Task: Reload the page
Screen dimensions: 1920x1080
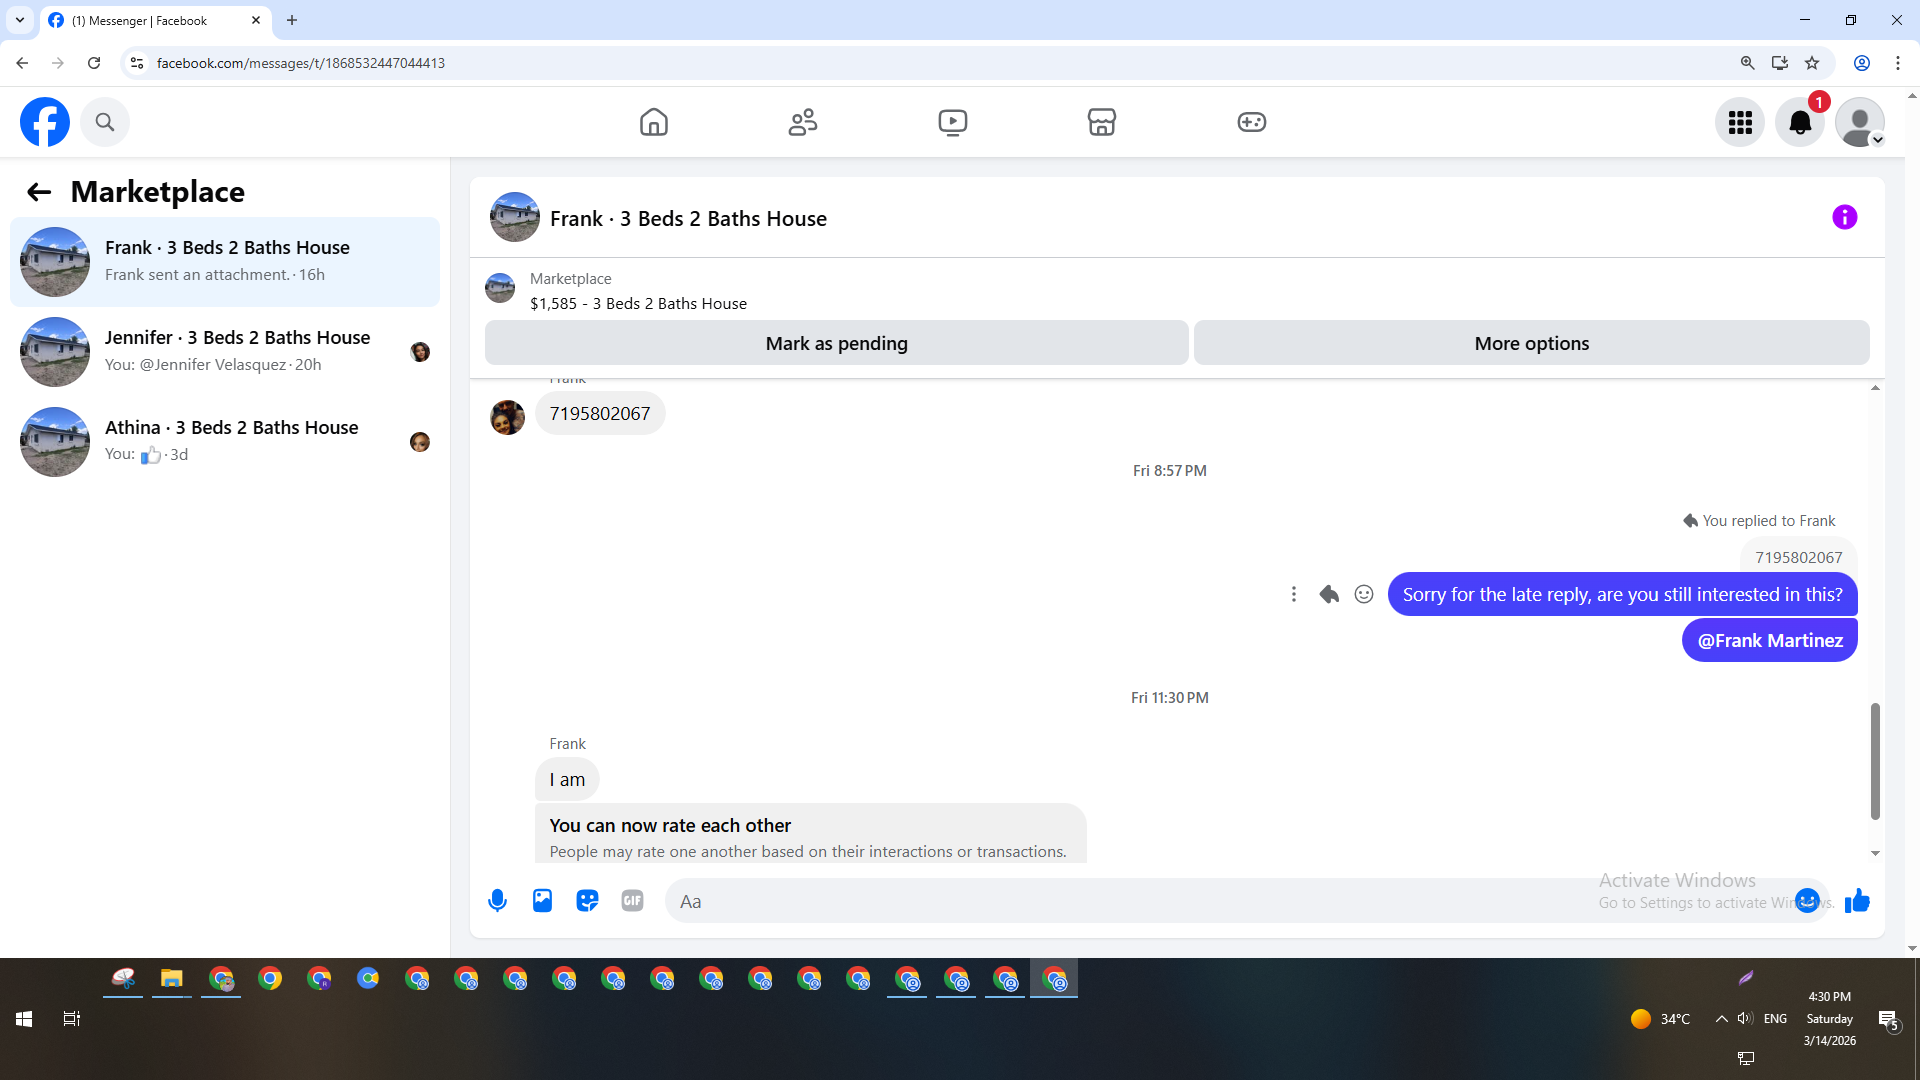Action: 94,63
